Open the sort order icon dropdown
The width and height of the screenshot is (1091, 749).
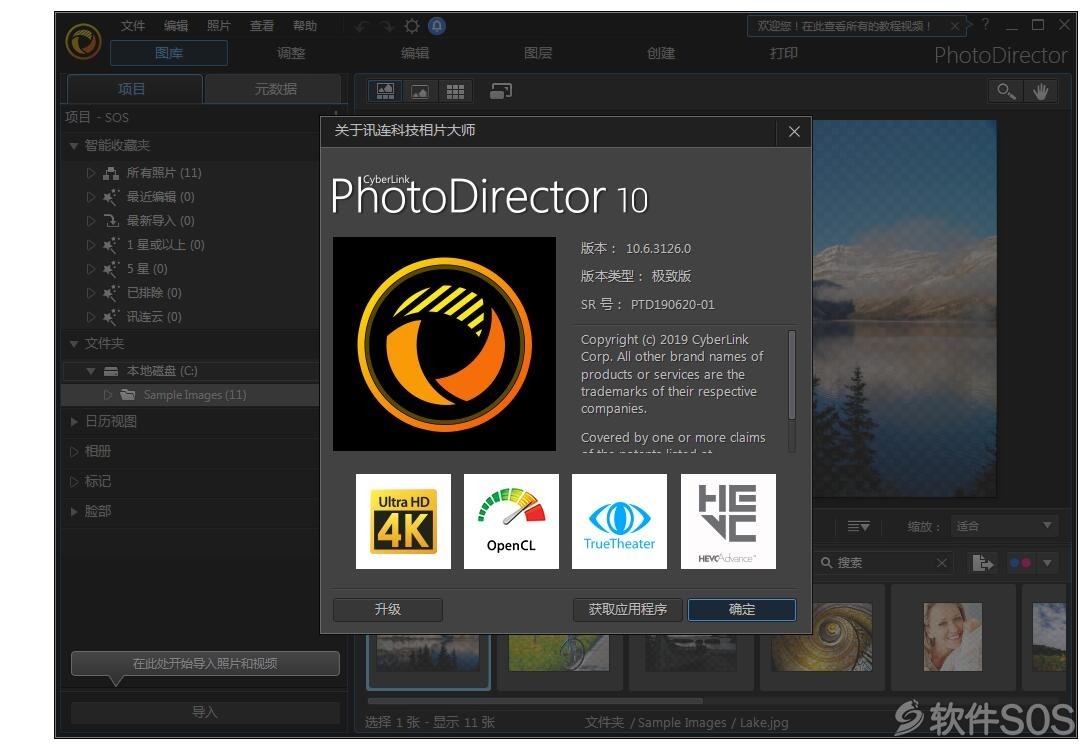click(858, 526)
